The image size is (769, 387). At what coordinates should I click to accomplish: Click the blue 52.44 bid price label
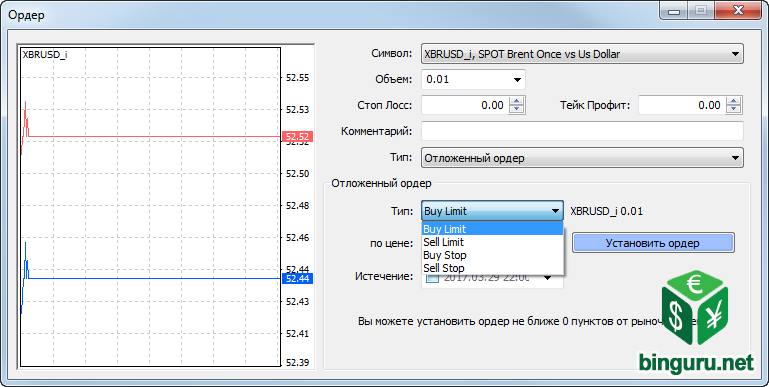(x=297, y=279)
